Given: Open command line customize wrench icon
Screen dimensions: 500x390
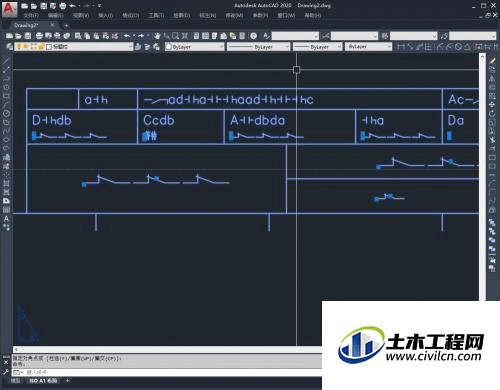Looking at the screenshot, I should pos(6,372).
